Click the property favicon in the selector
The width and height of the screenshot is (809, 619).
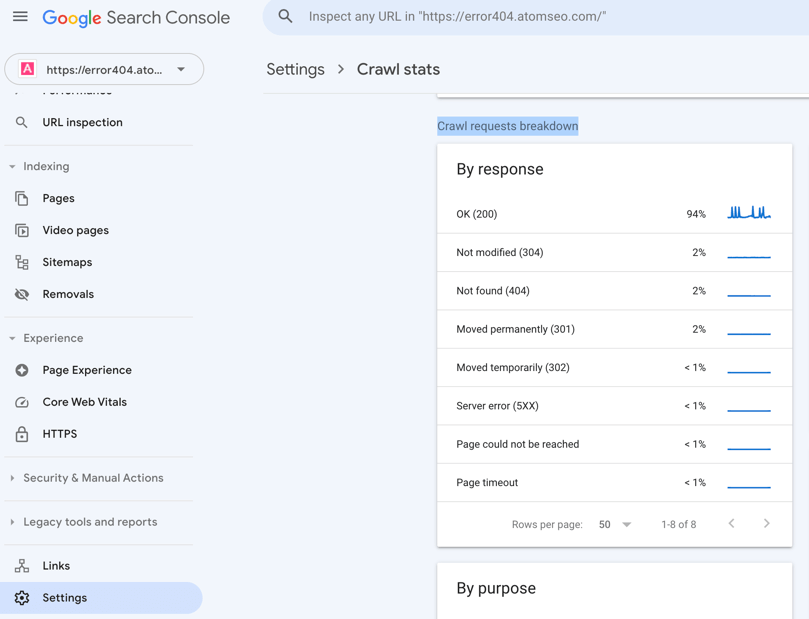point(28,68)
